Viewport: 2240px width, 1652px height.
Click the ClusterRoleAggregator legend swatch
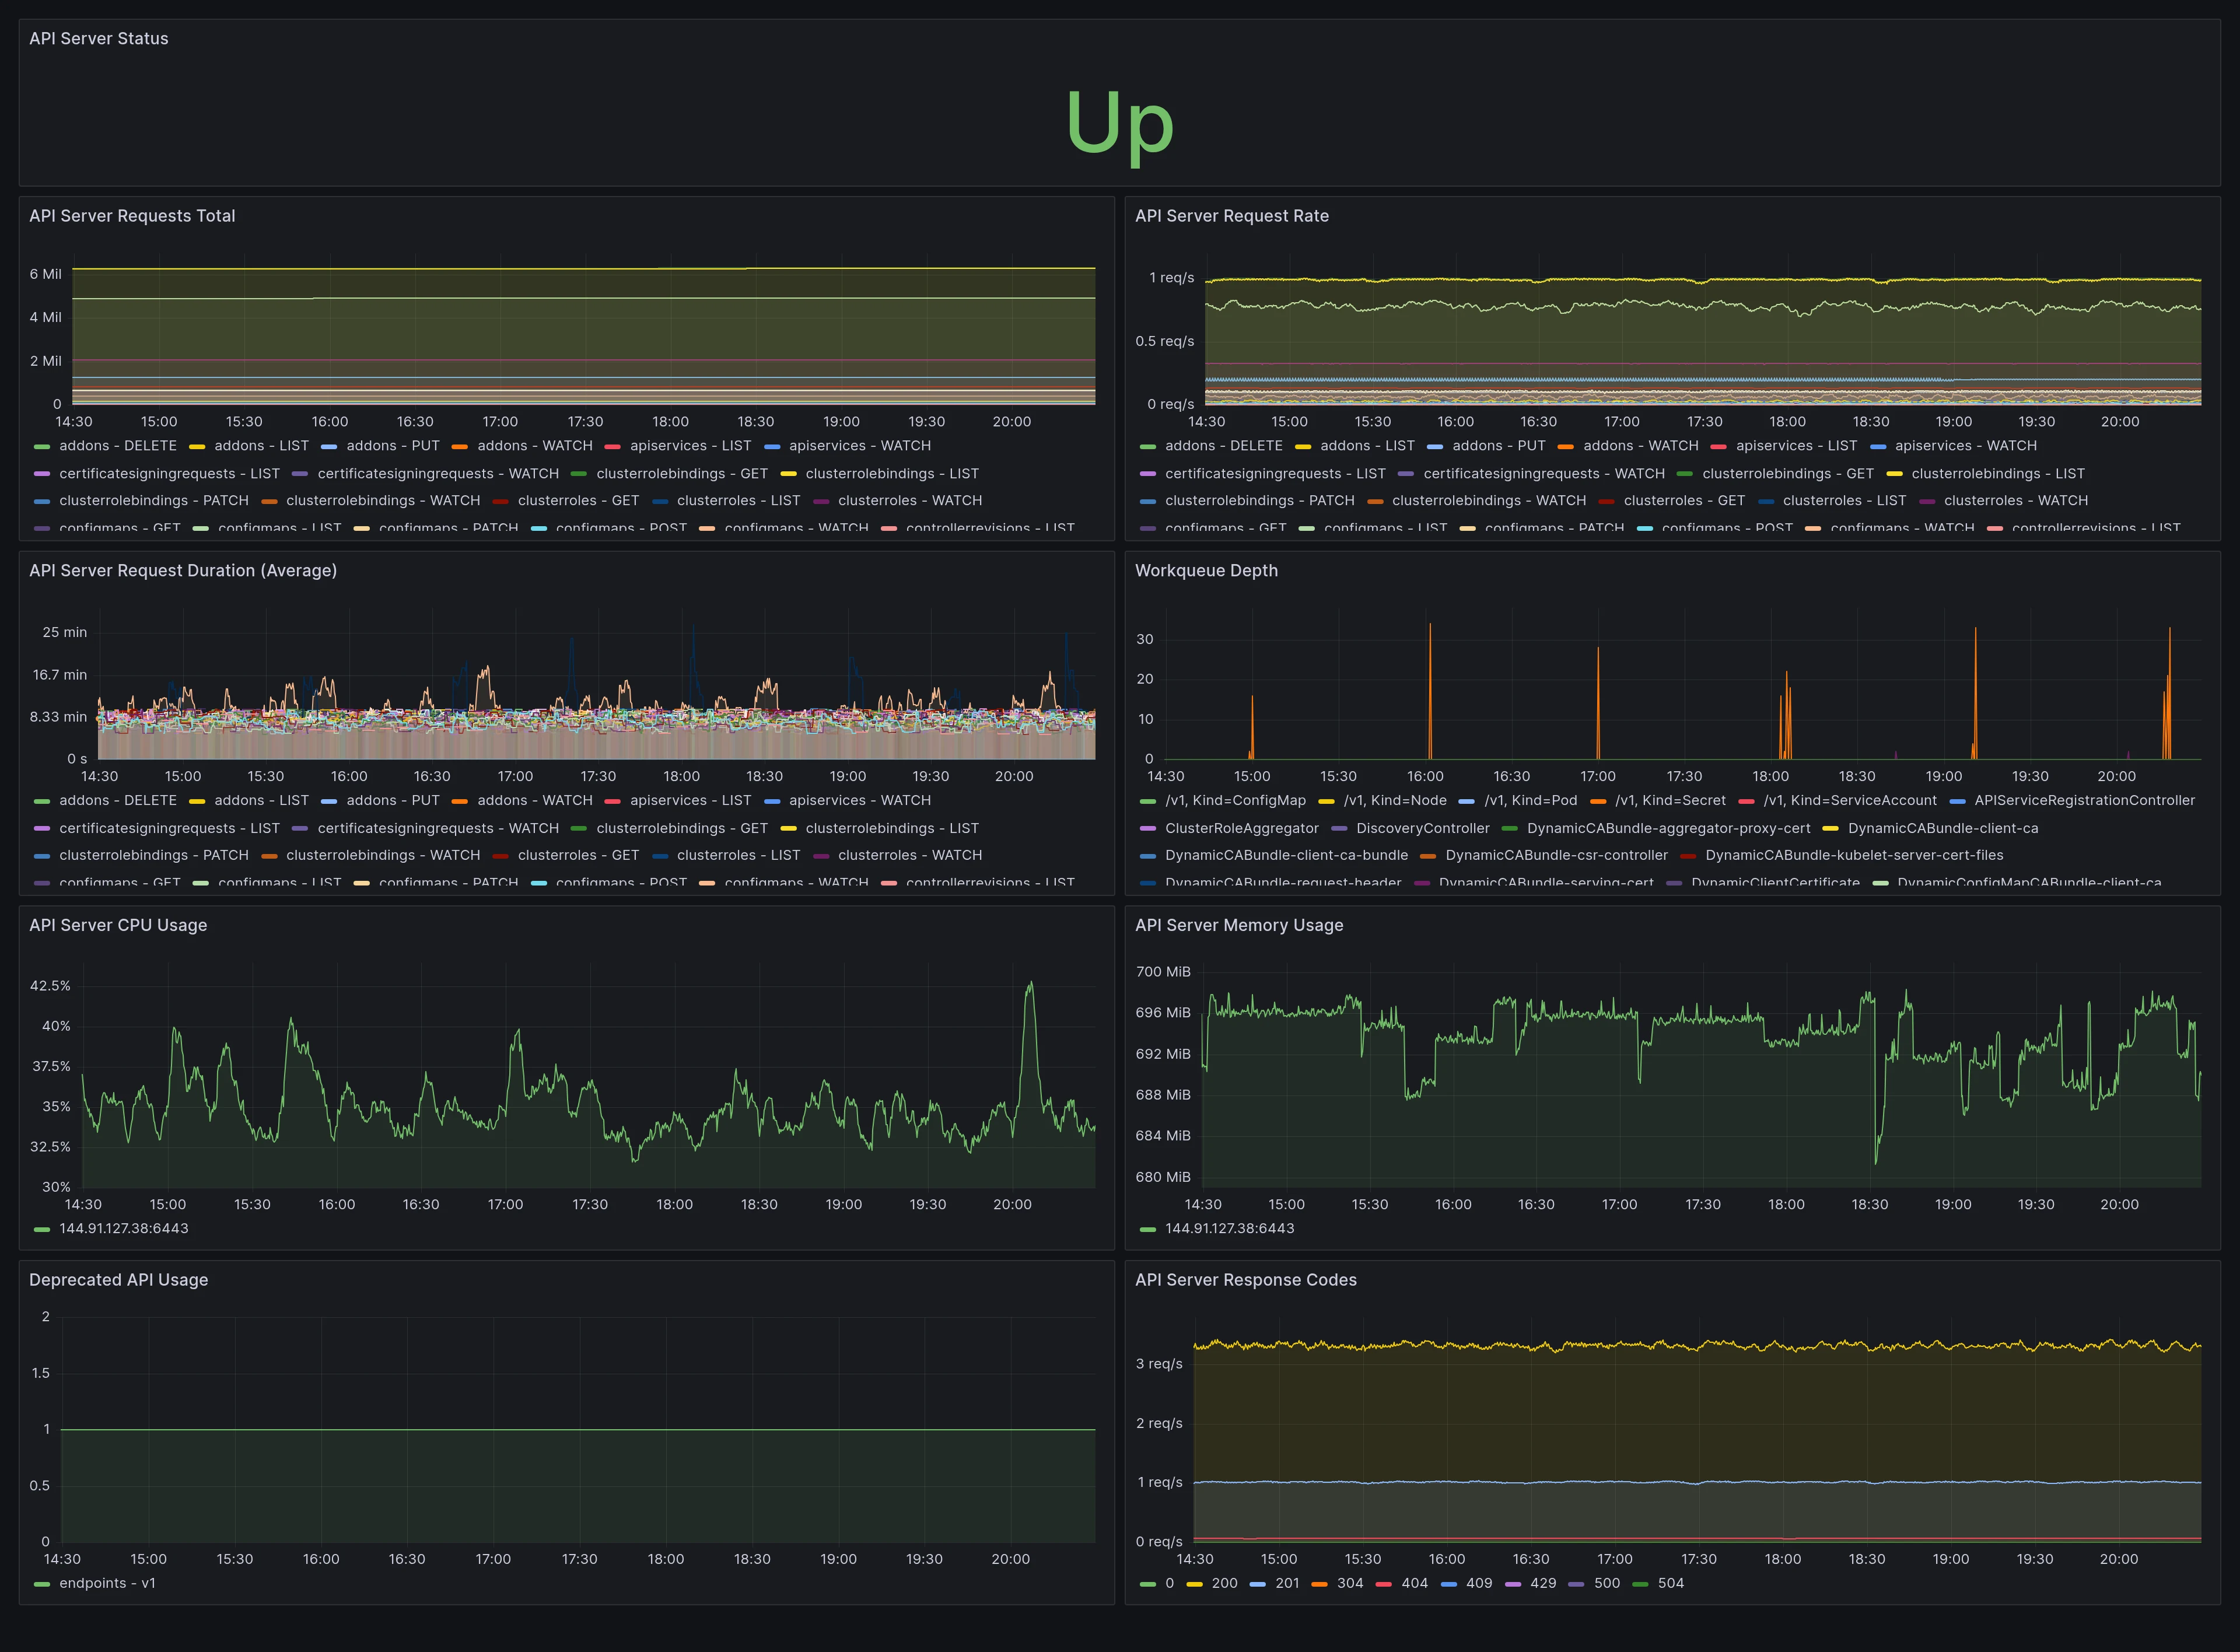coord(1147,829)
